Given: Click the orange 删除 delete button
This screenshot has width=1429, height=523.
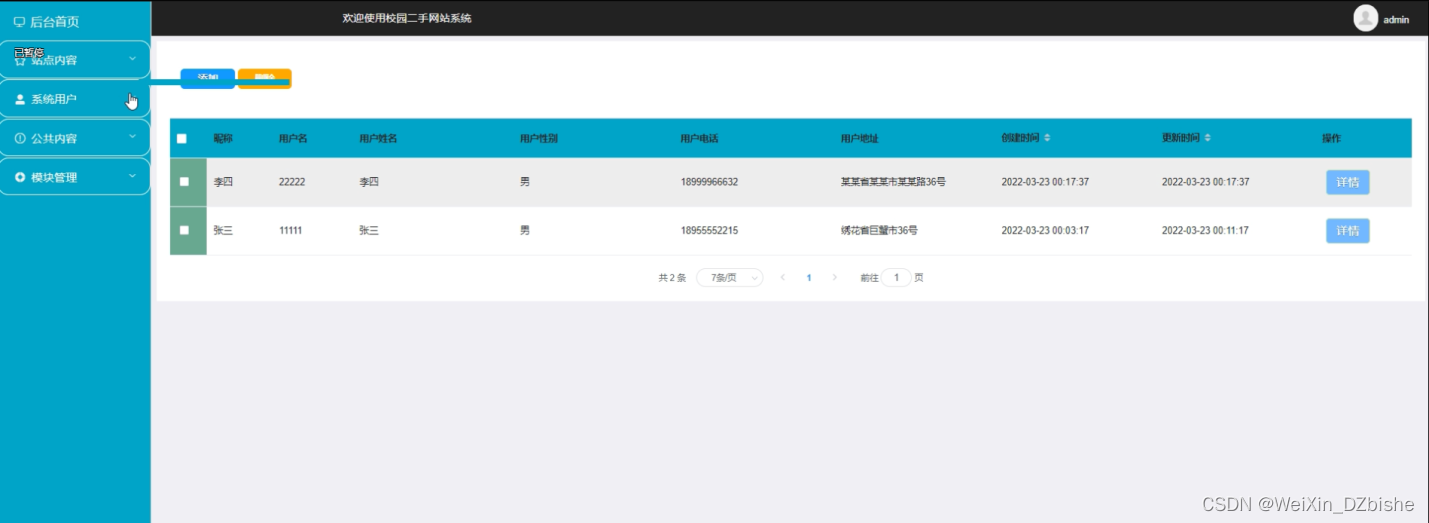Looking at the screenshot, I should tap(265, 79).
